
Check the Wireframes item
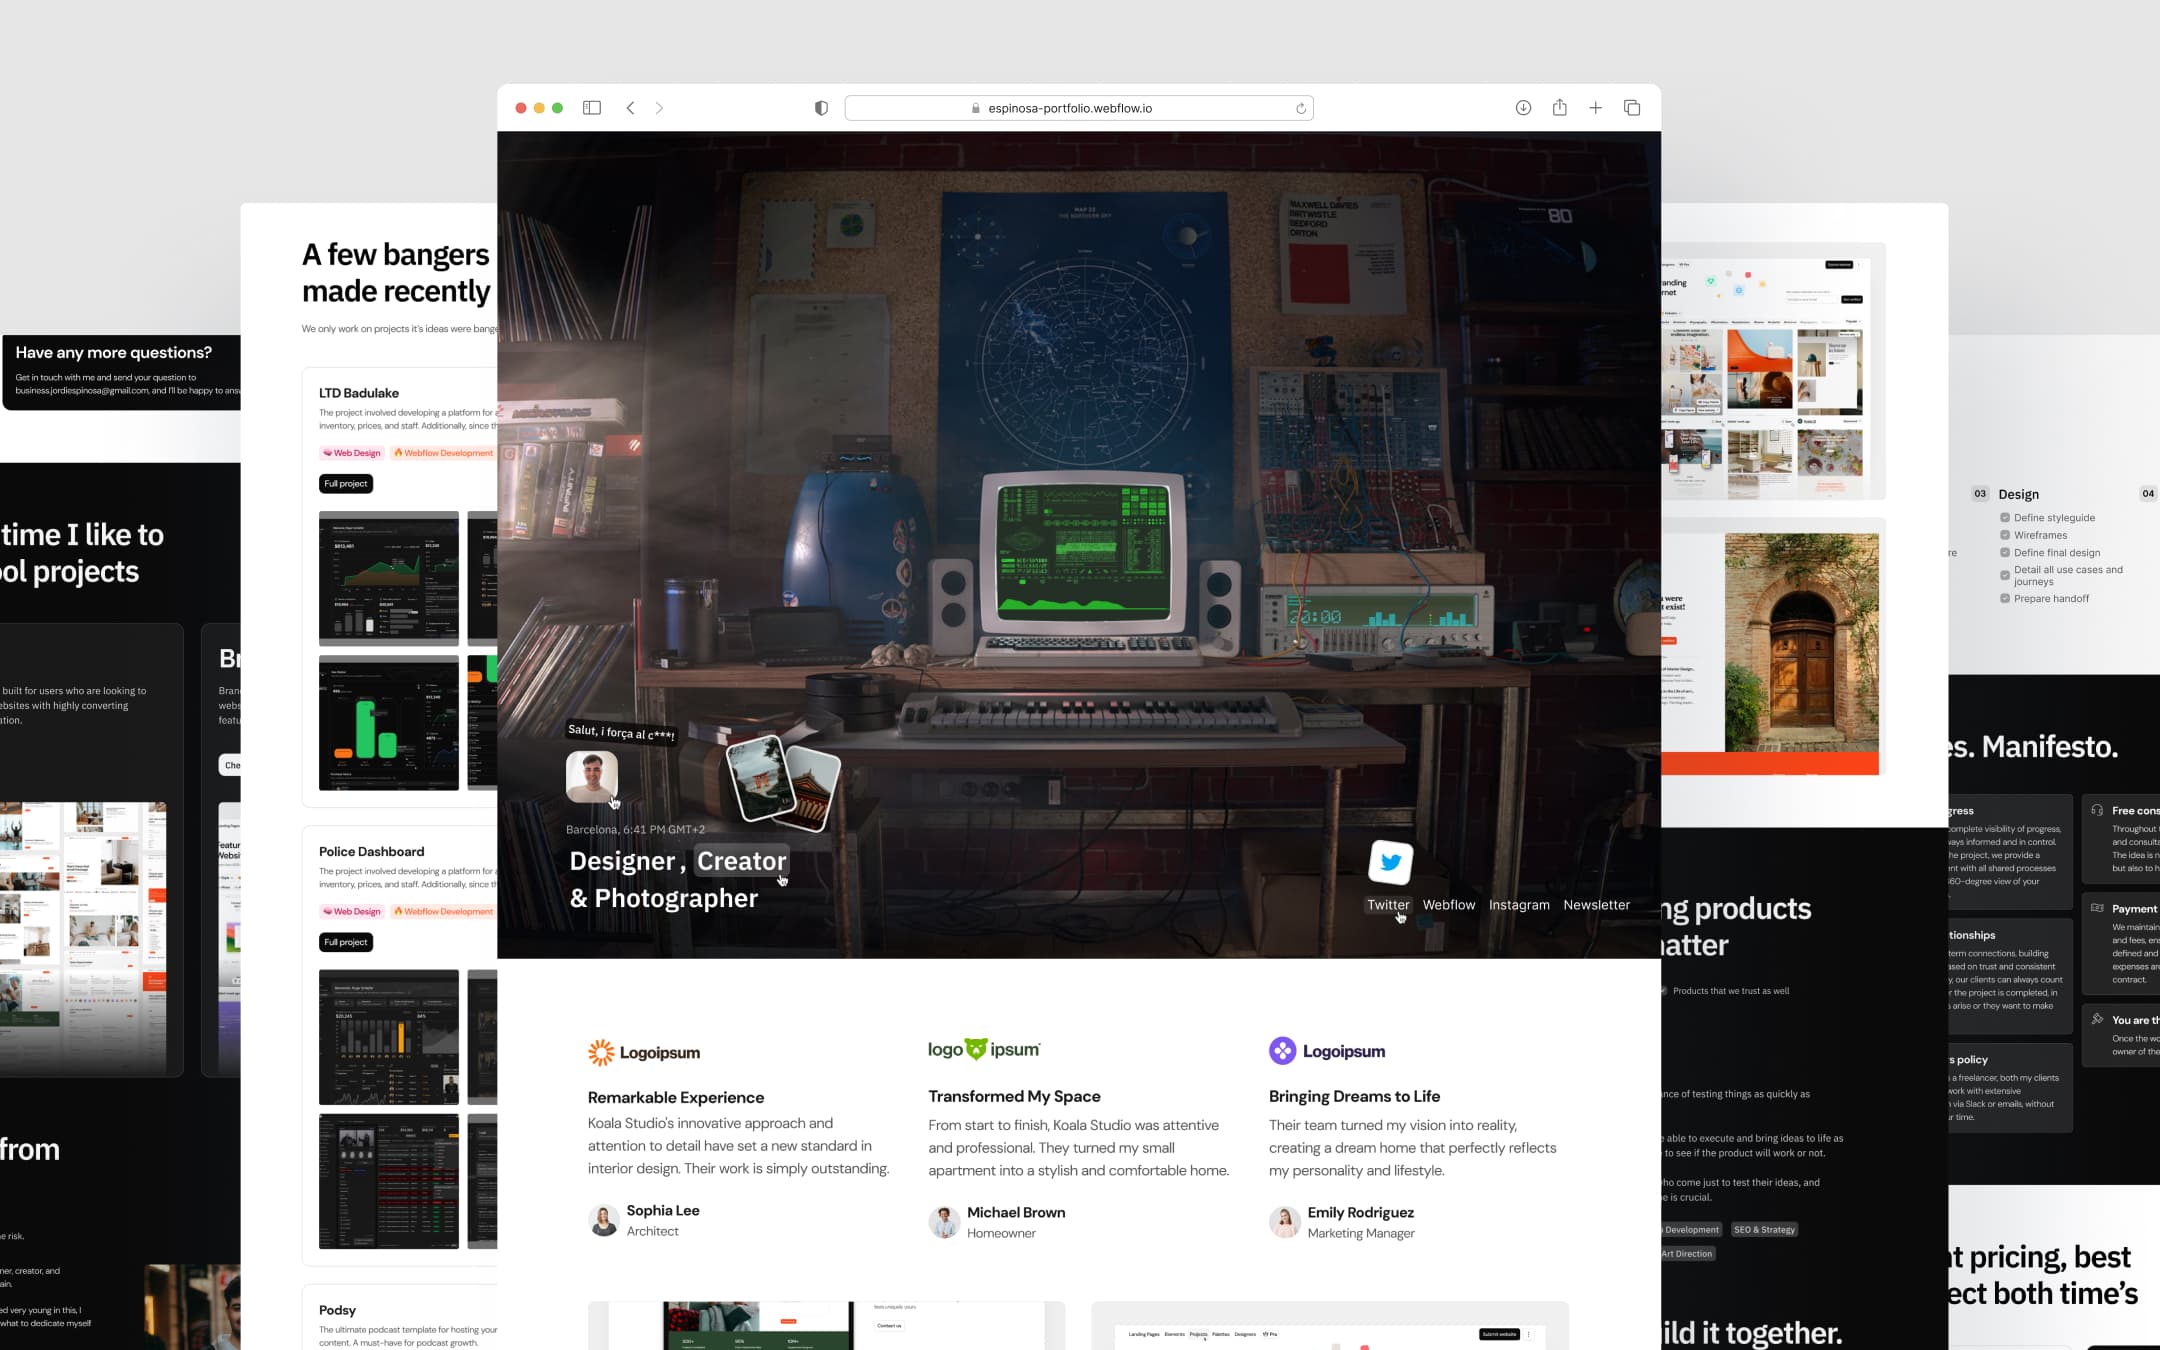click(x=2005, y=535)
